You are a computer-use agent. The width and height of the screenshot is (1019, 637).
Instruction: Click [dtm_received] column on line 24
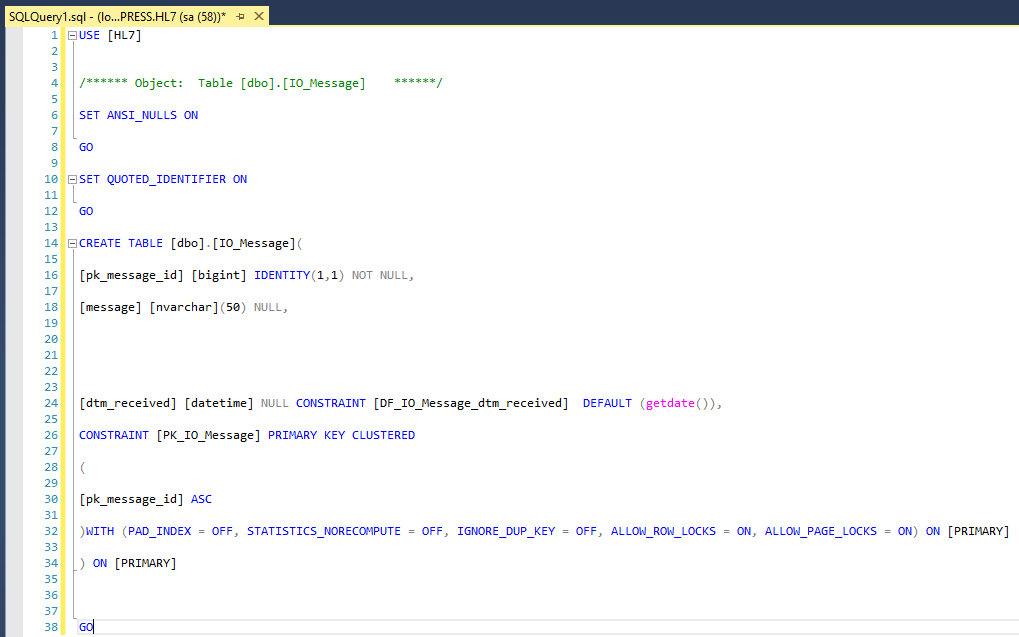pyautogui.click(x=128, y=403)
